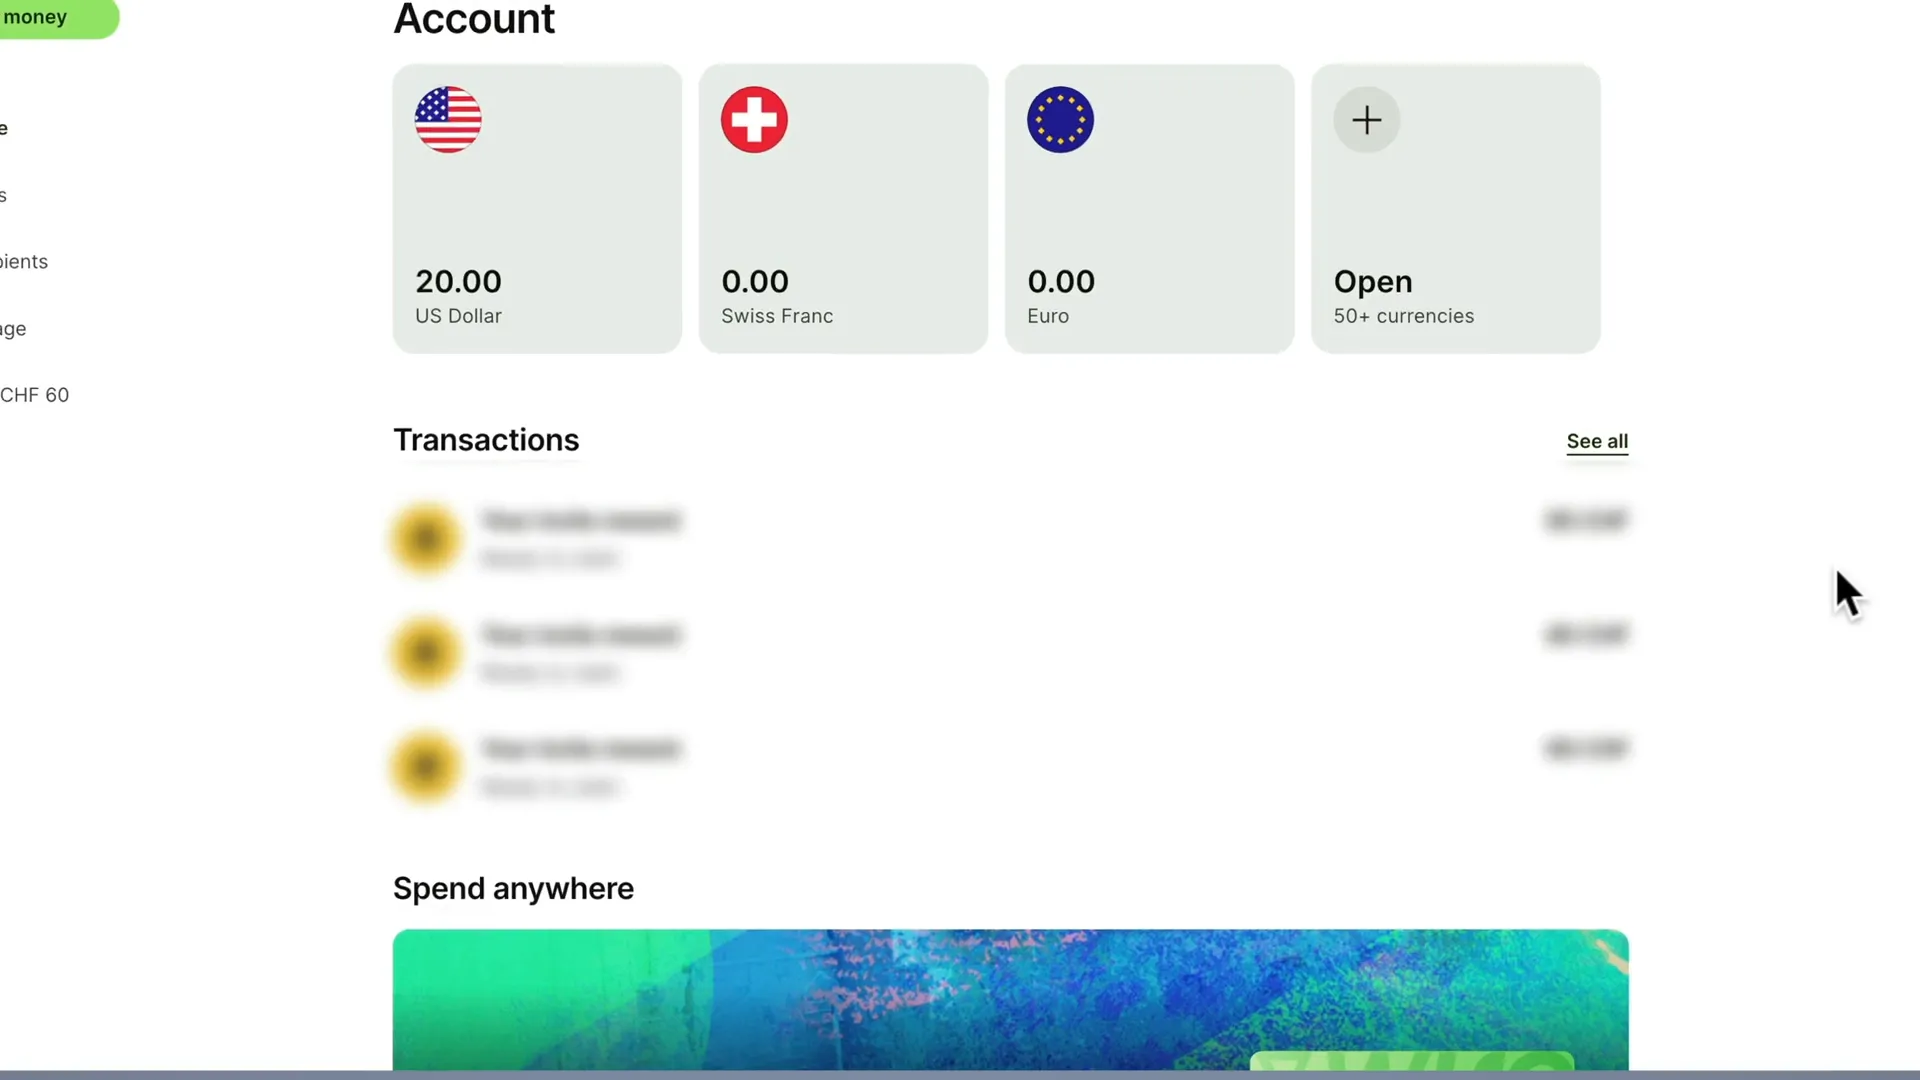Open the Recipients menu item
This screenshot has width=1920, height=1080.
coord(24,260)
